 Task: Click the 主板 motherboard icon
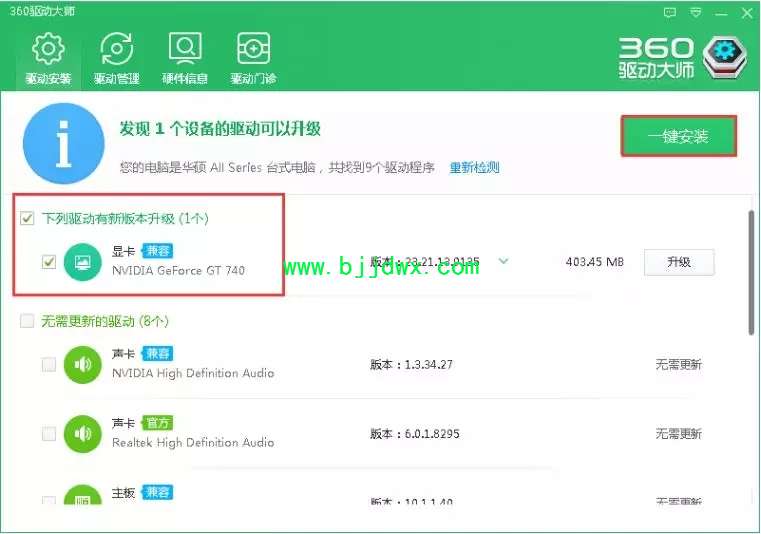[83, 494]
